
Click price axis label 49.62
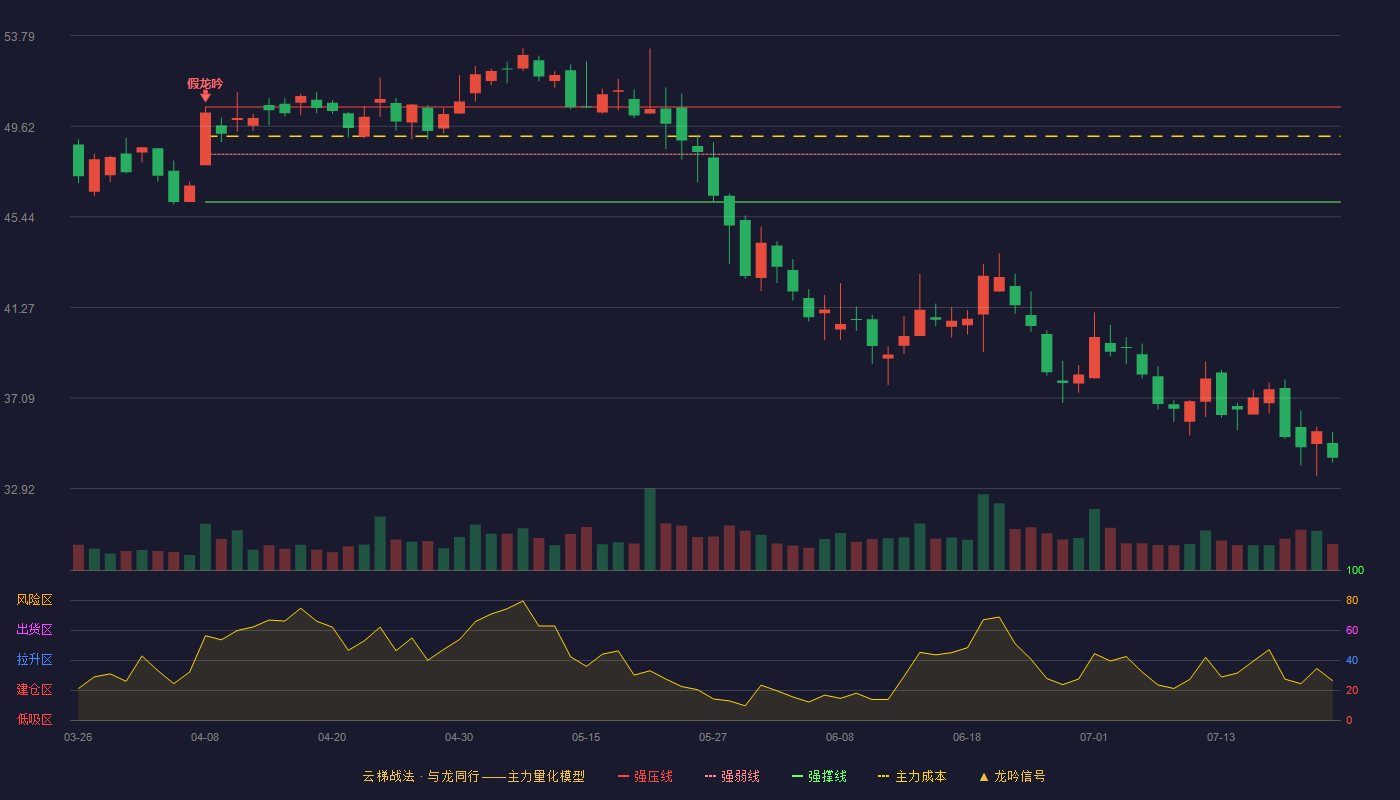(19, 127)
